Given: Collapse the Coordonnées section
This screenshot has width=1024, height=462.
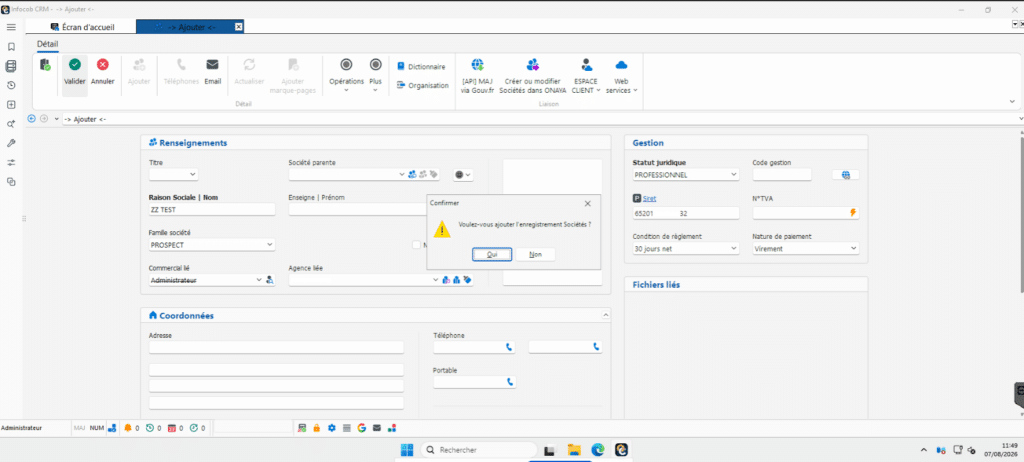Looking at the screenshot, I should (605, 315).
